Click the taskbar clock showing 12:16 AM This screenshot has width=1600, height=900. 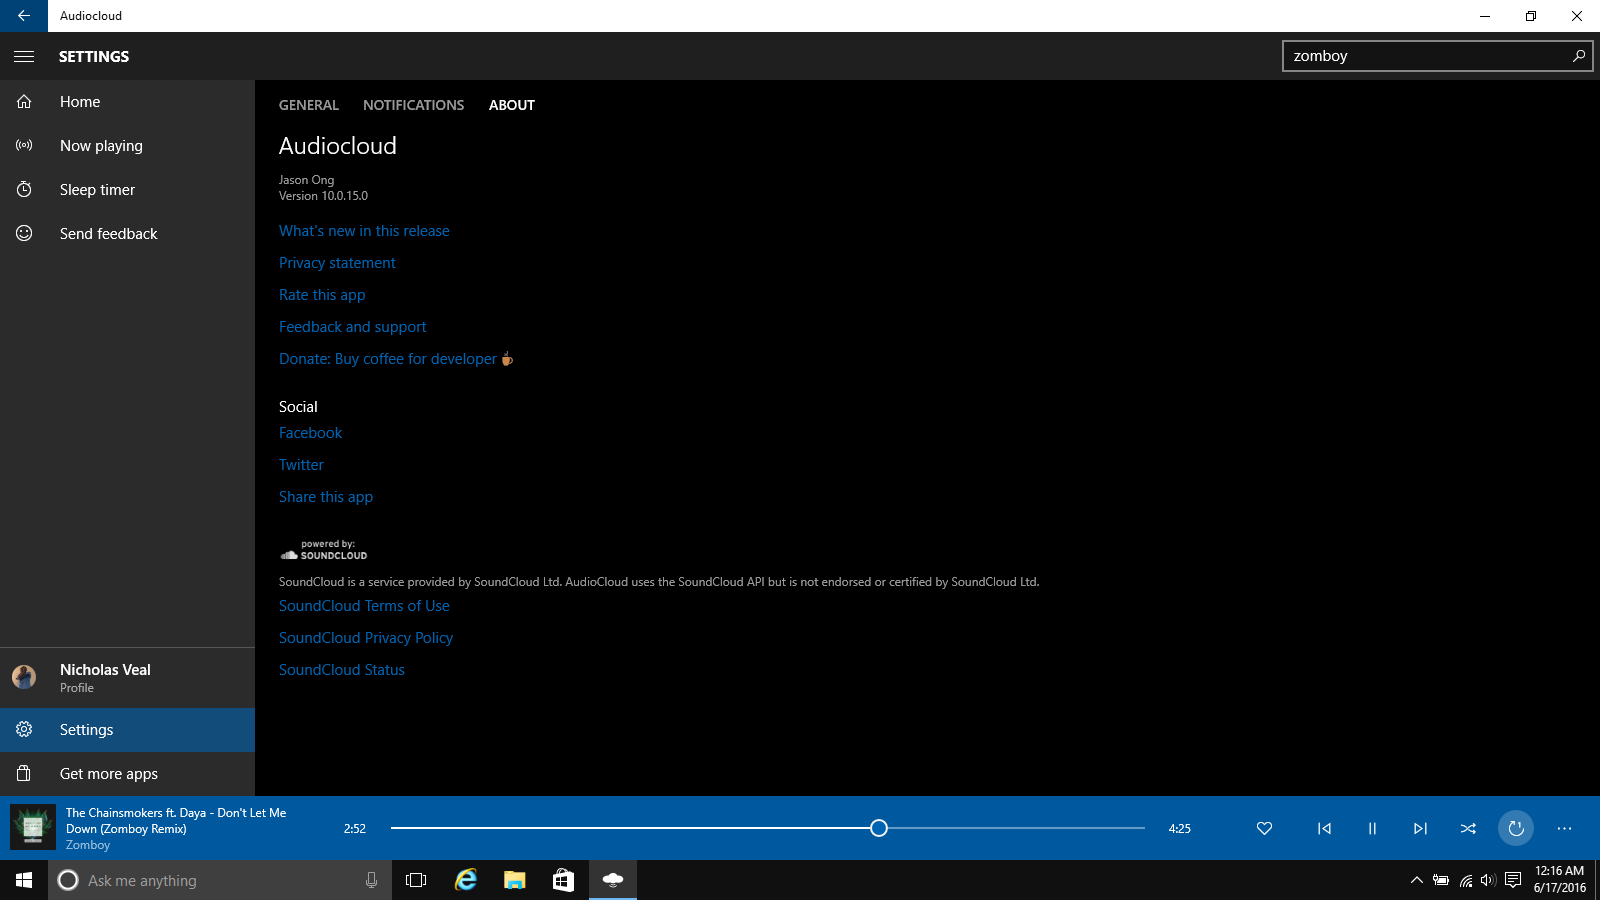1559,880
